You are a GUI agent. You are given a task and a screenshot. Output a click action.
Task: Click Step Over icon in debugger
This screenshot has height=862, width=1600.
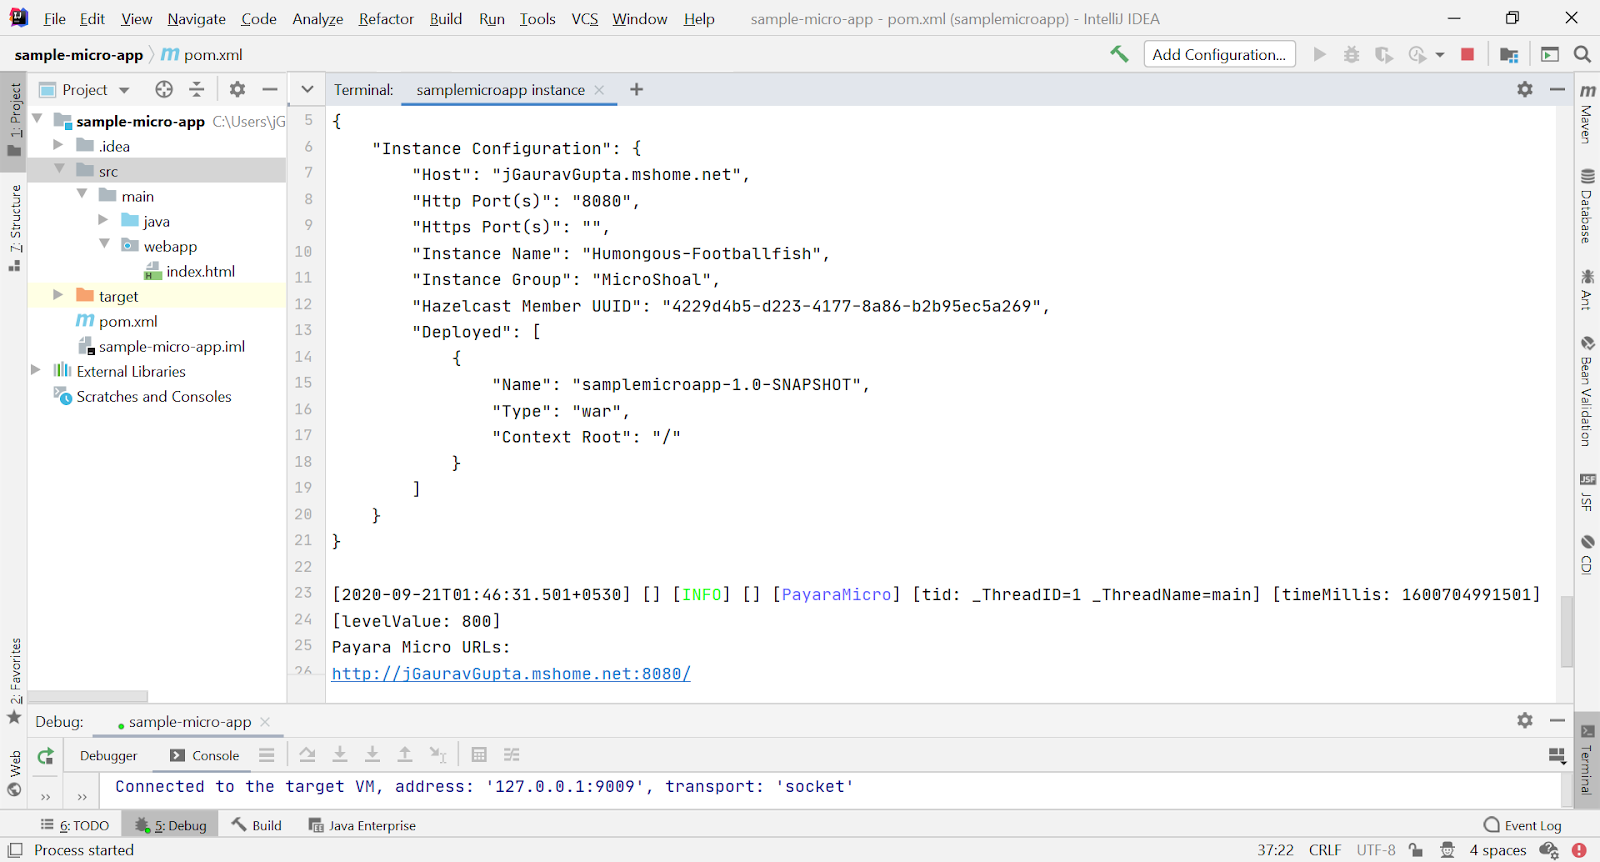(x=307, y=755)
